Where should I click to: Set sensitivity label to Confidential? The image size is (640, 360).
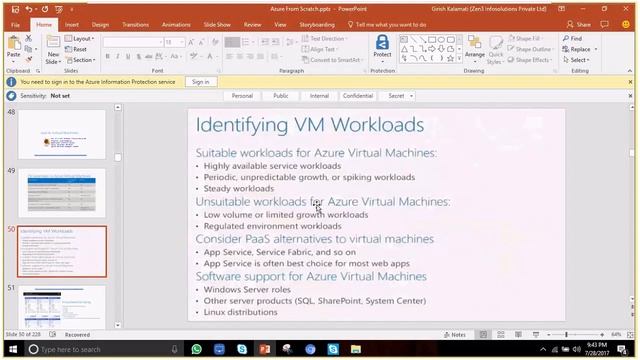[x=358, y=96]
